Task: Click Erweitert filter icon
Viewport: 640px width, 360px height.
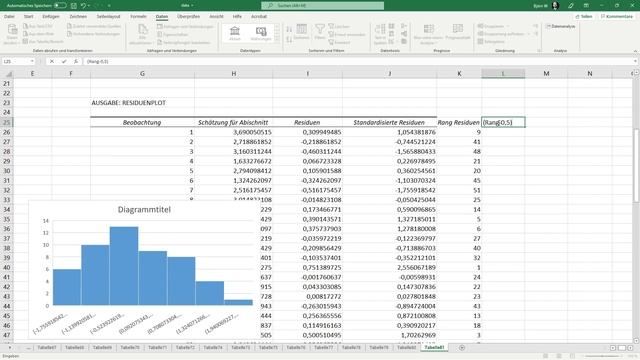Action: (x=331, y=42)
